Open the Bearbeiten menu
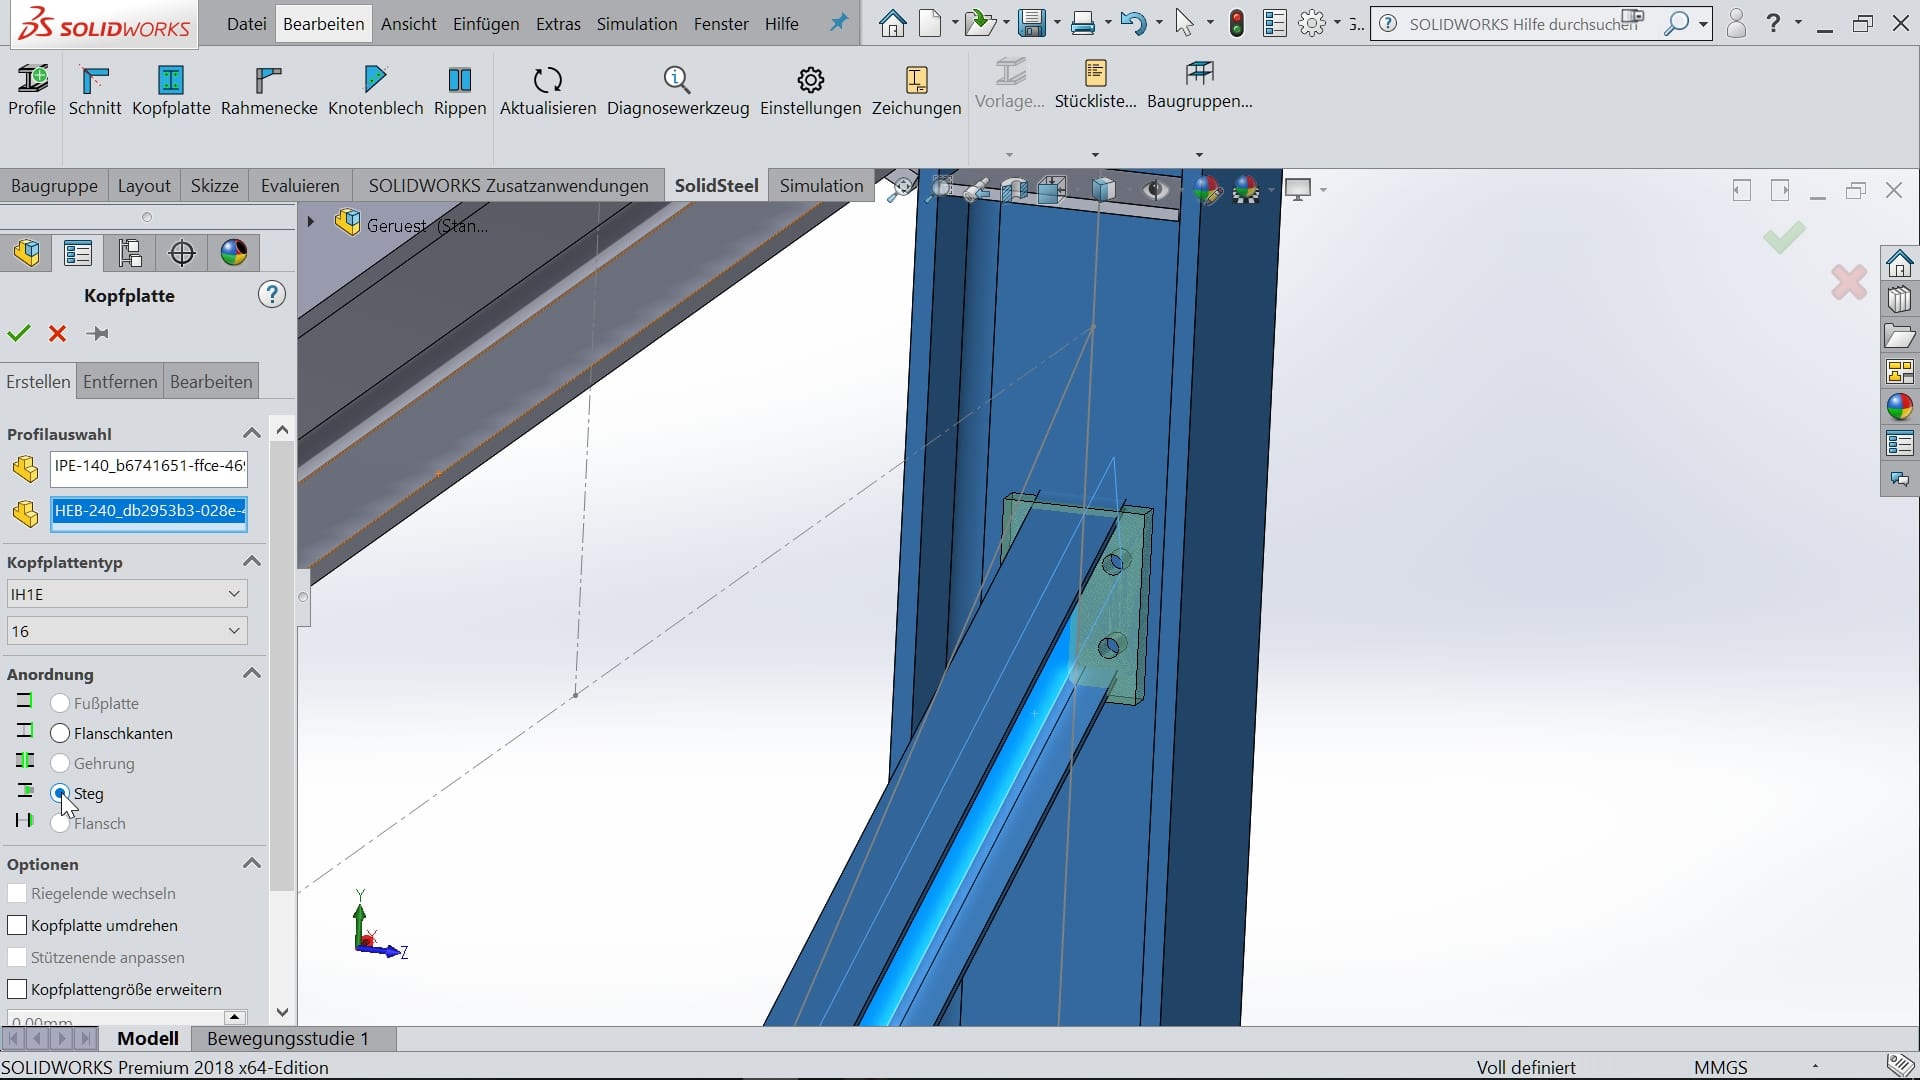This screenshot has width=1920, height=1080. [323, 24]
